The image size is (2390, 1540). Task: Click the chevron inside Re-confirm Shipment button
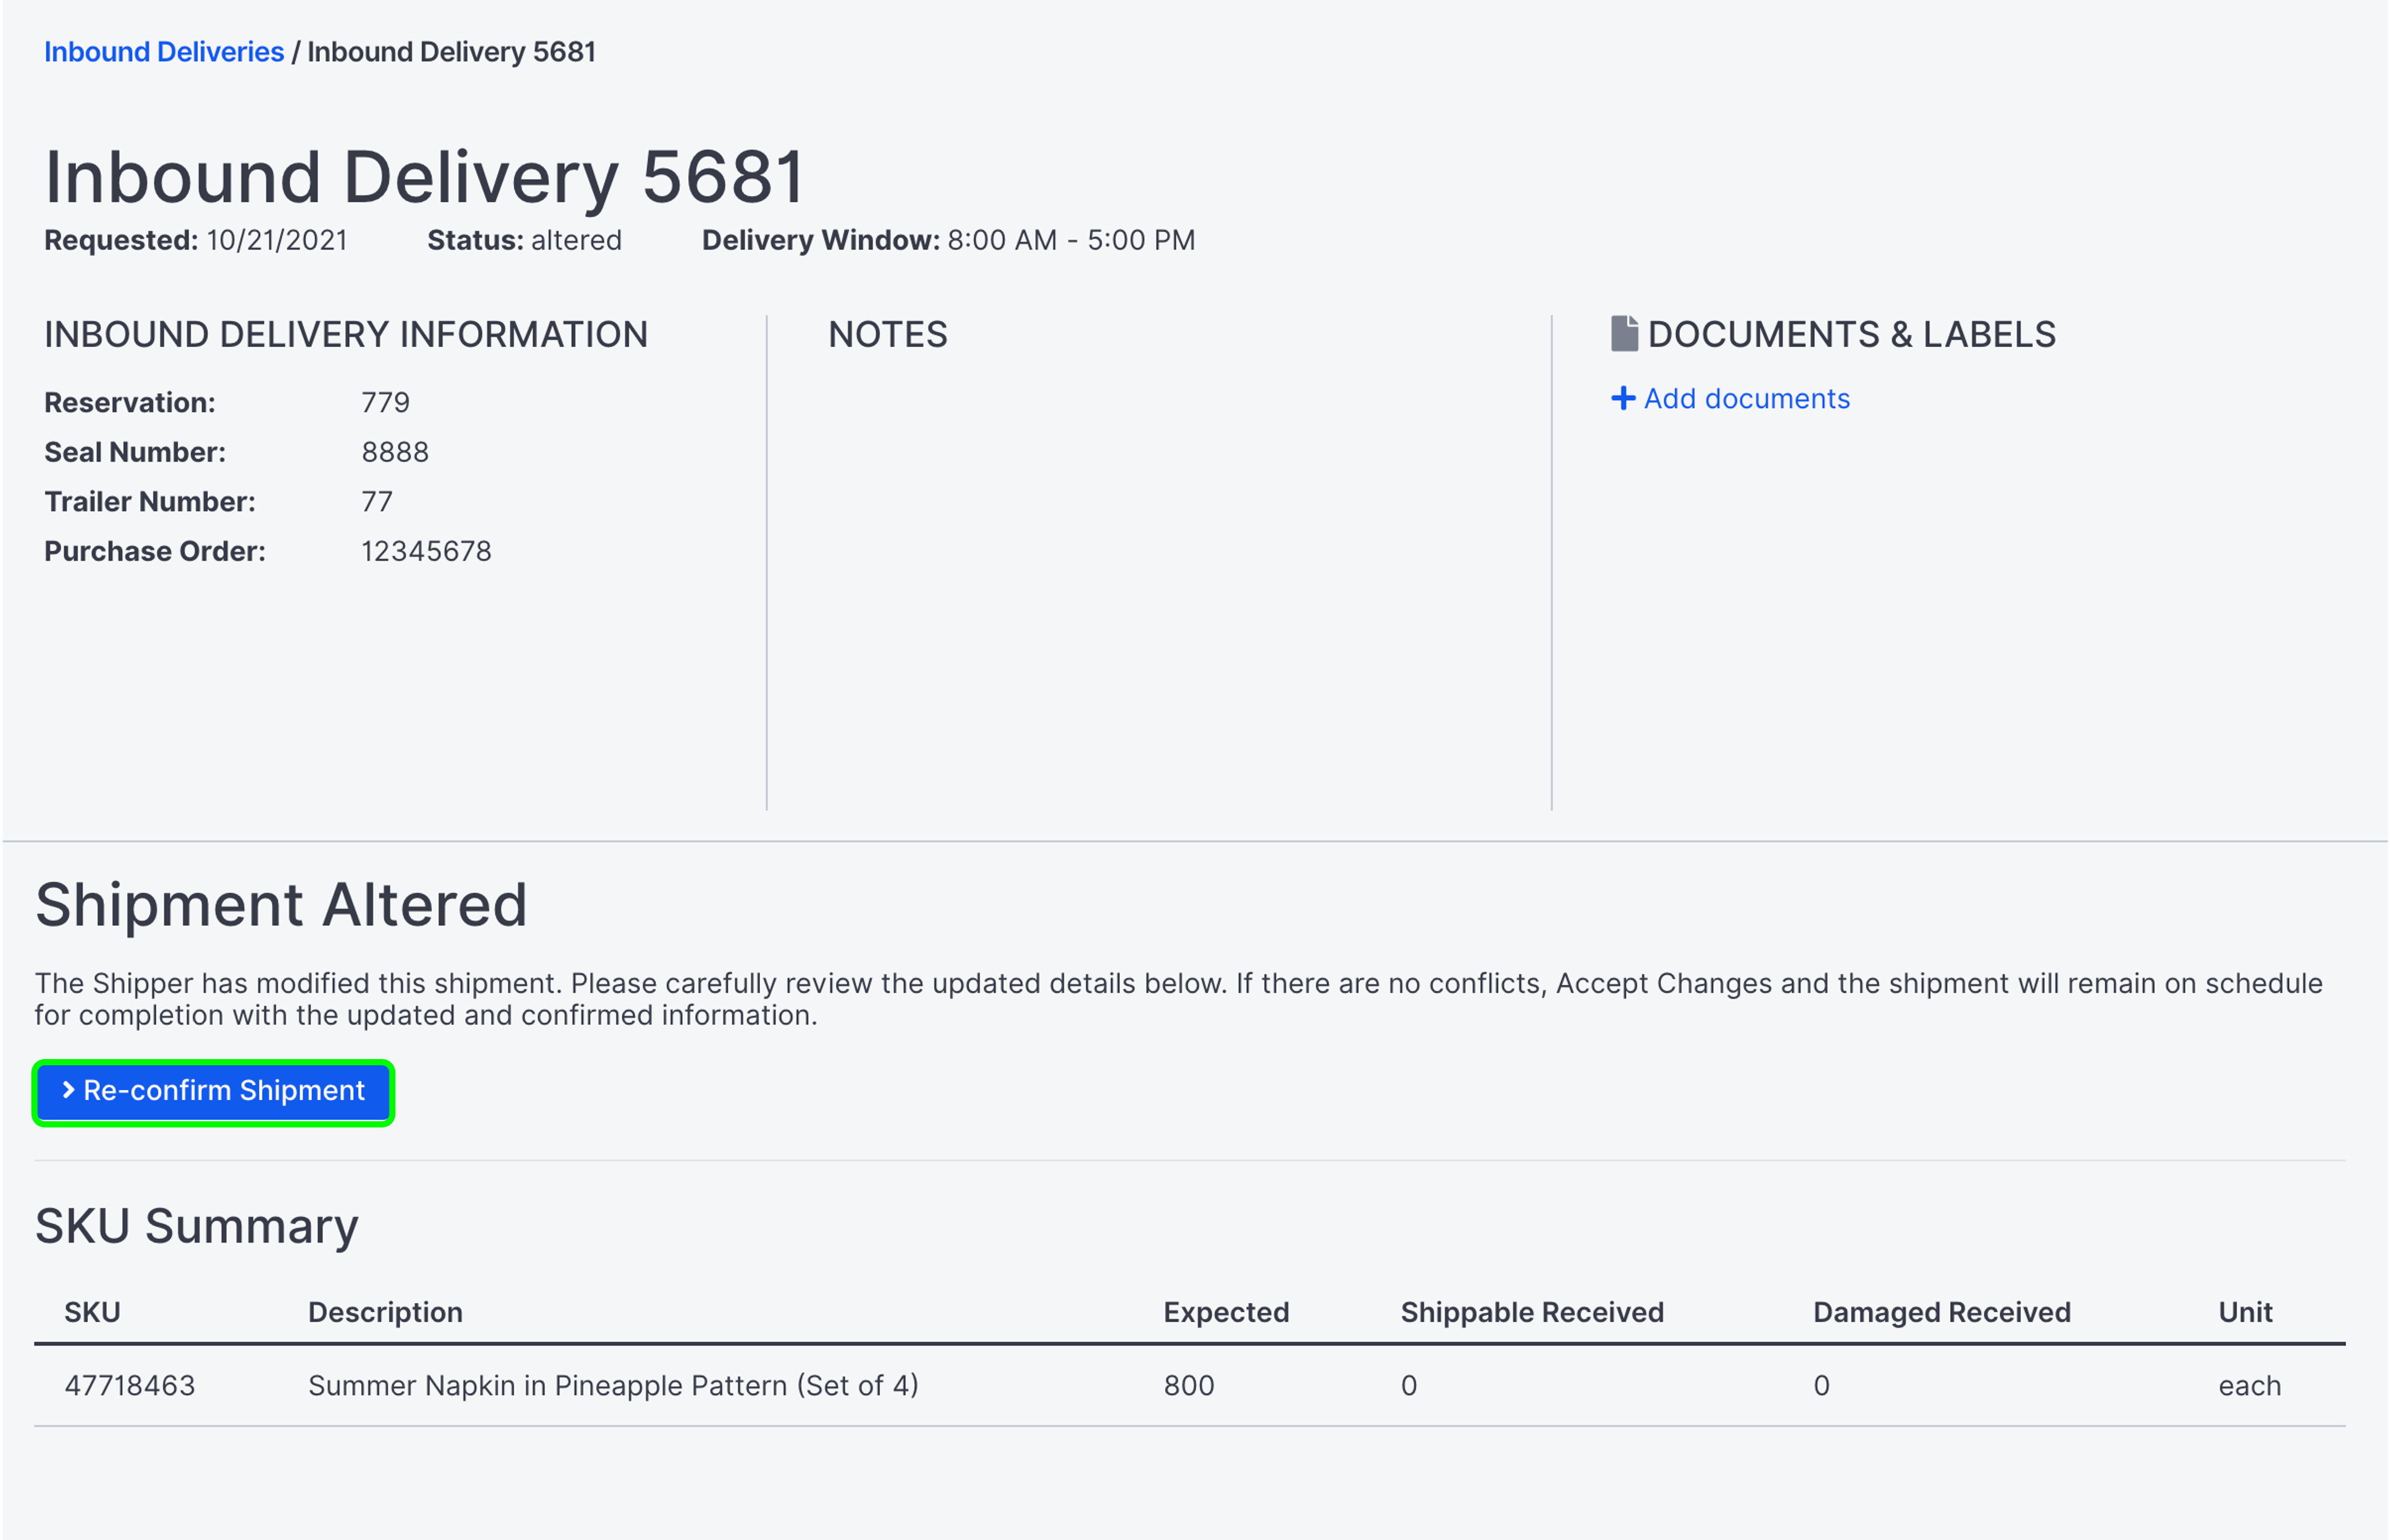tap(68, 1090)
